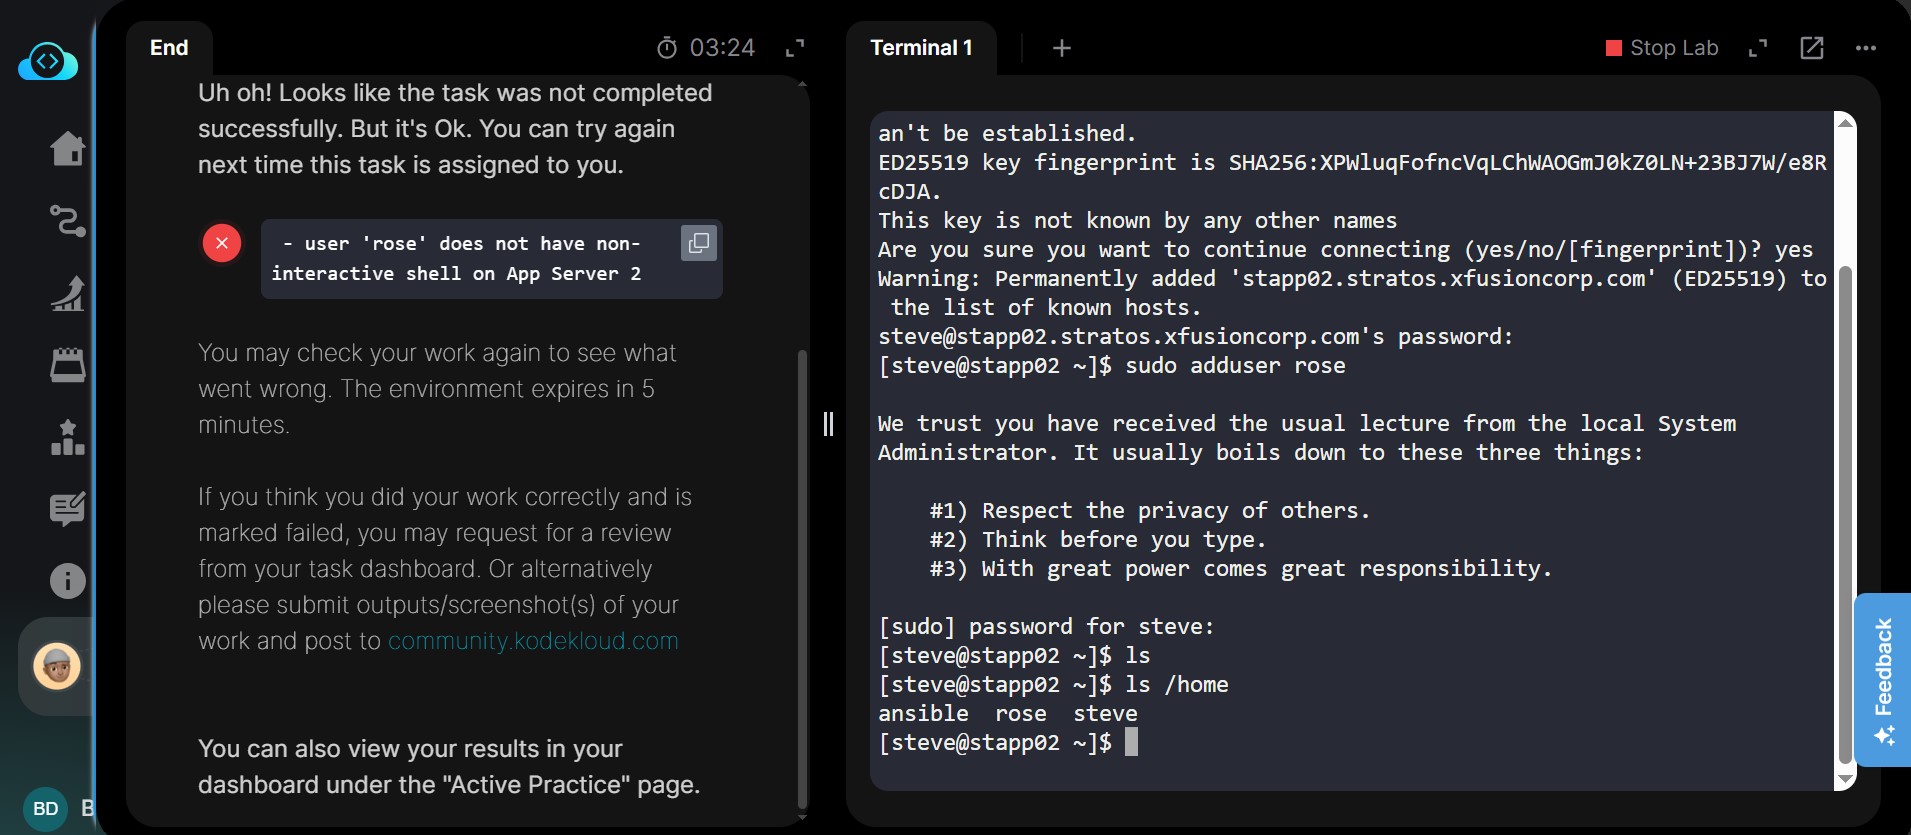1911x835 pixels.
Task: Add a new terminal tab
Action: pyautogui.click(x=1062, y=48)
